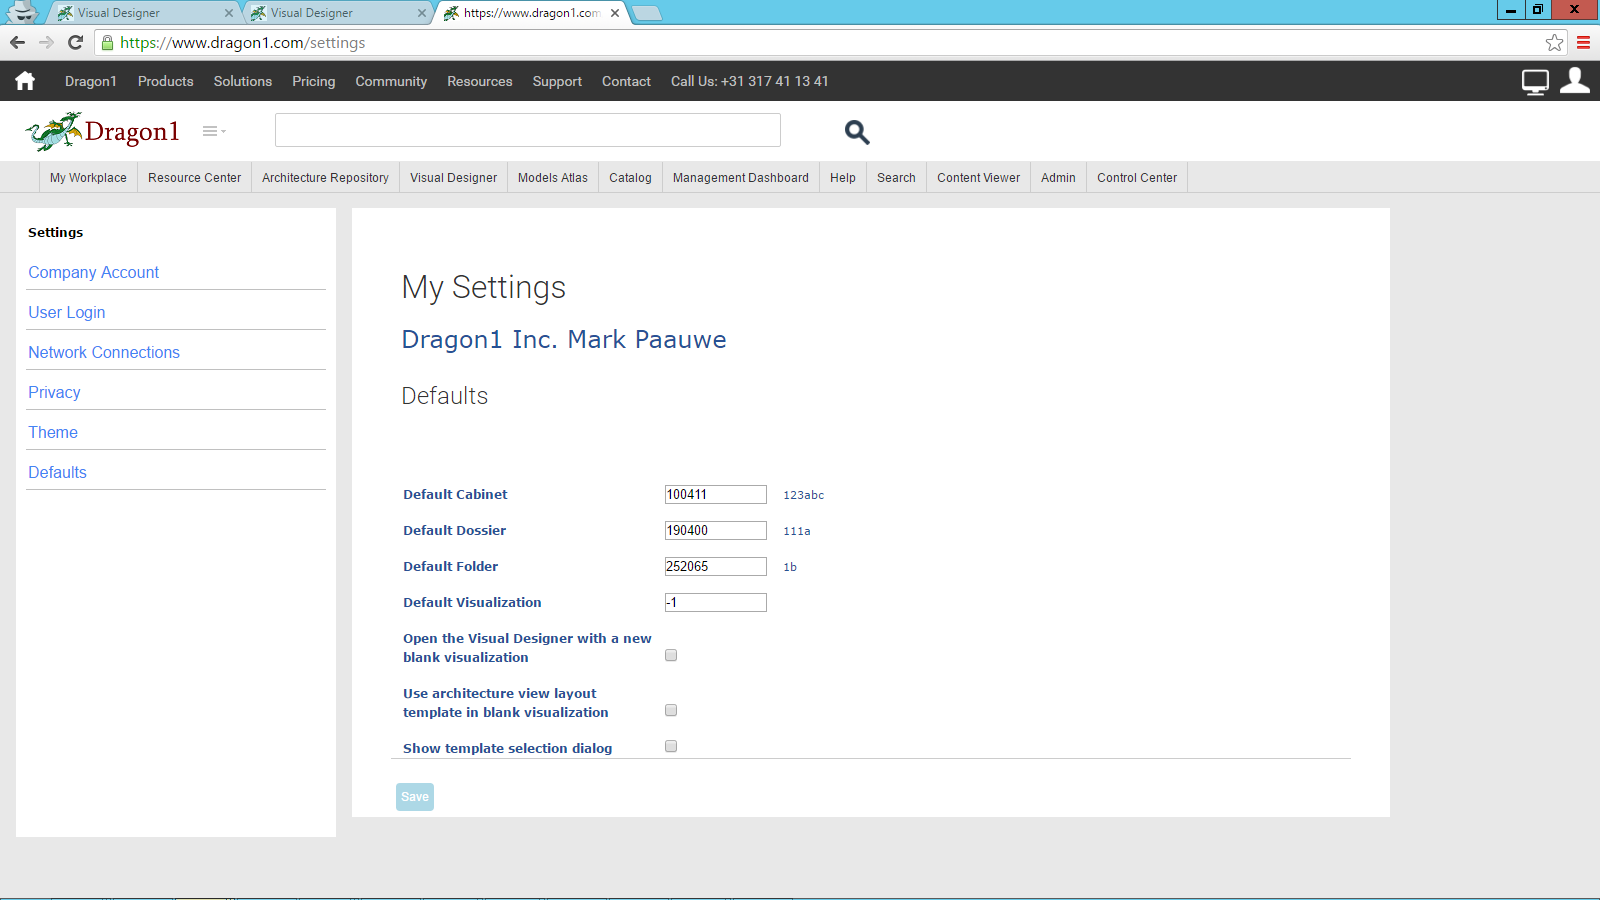Open Architecture Repository tab

(x=325, y=177)
